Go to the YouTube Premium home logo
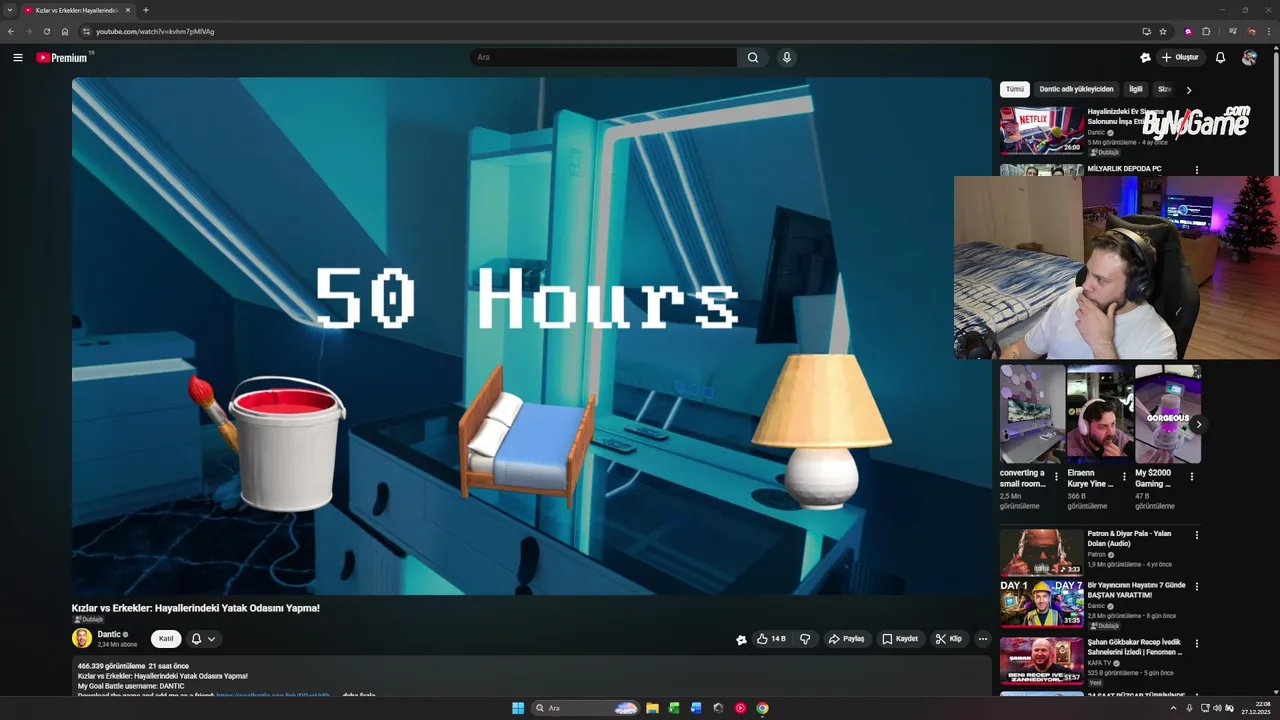This screenshot has height=720, width=1280. pos(64,58)
